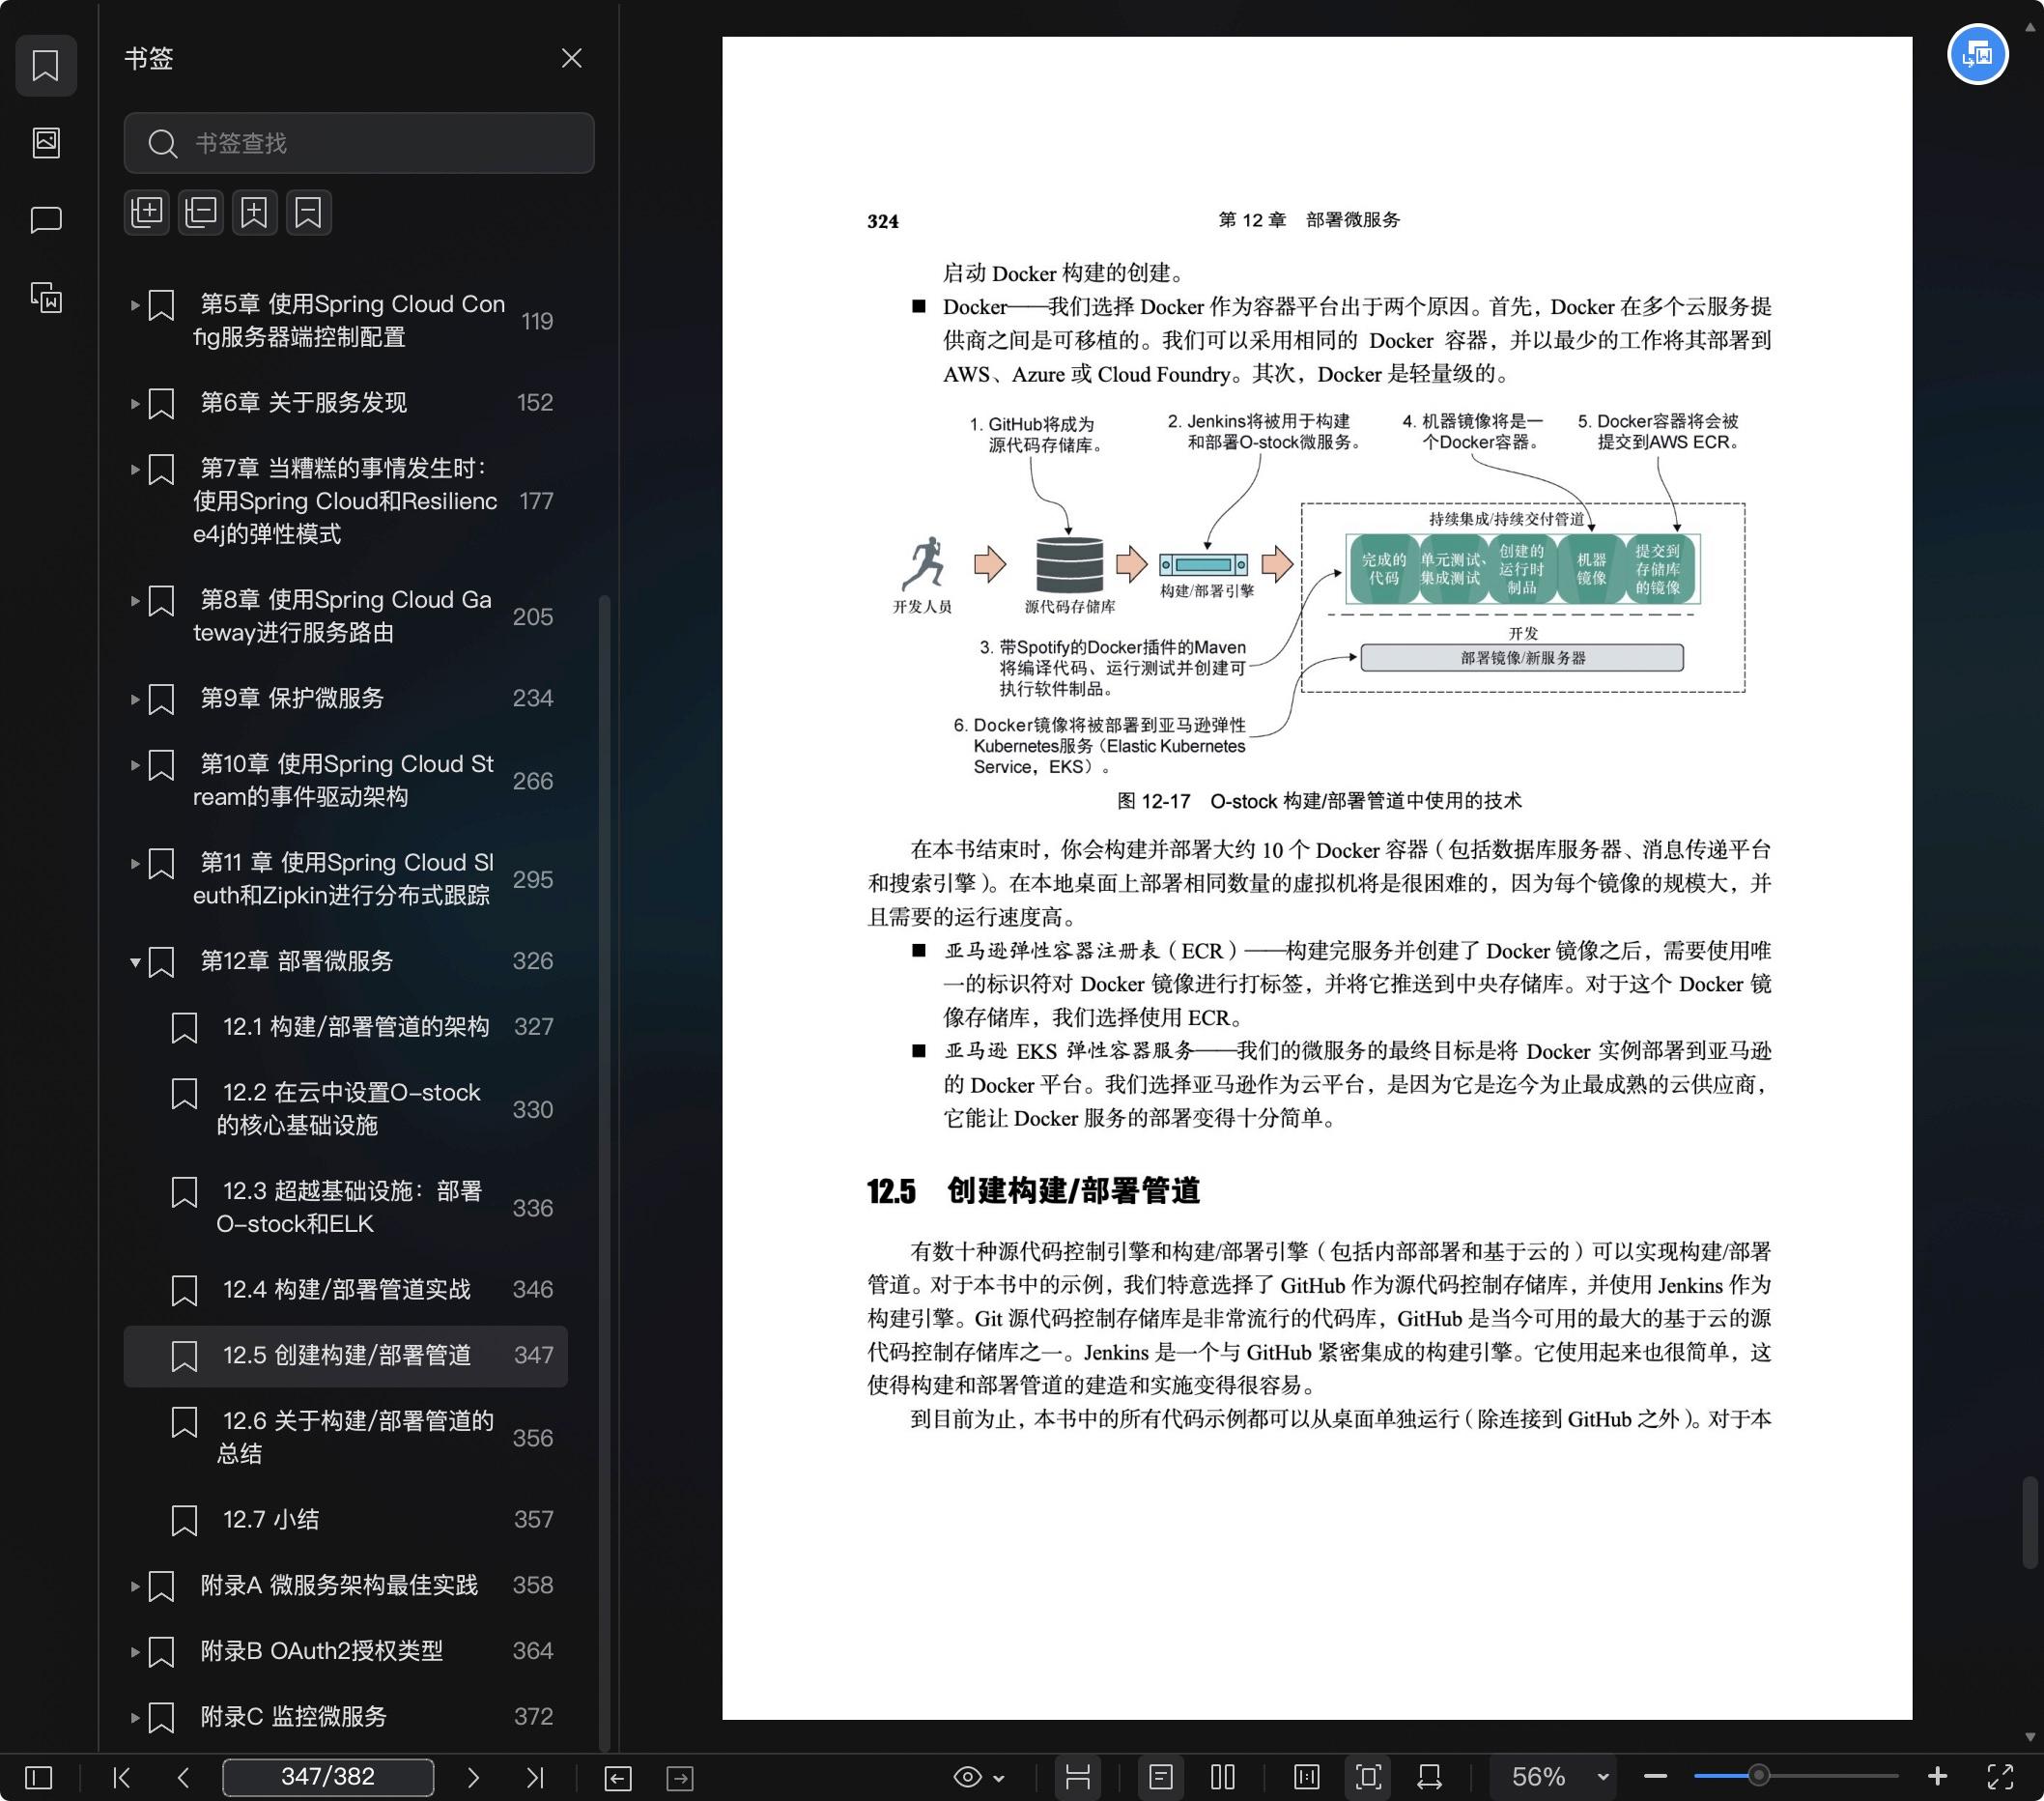This screenshot has width=2044, height=1801.
Task: Expand the 第11章 Sleuth和Zipkin bookmark
Action: click(x=134, y=862)
